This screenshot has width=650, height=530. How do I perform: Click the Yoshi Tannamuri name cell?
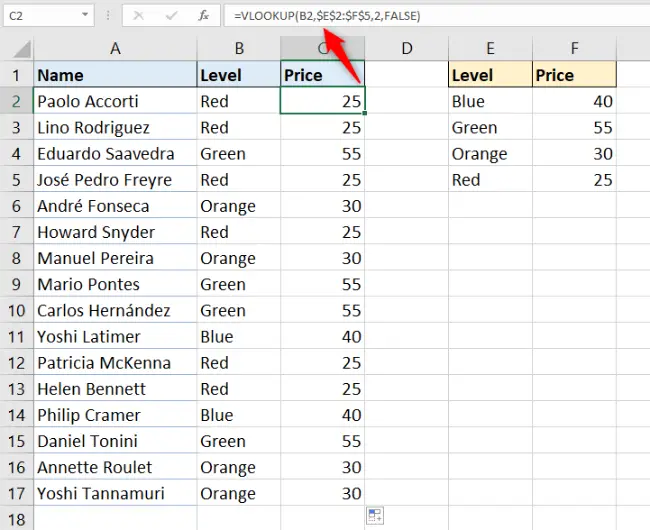point(115,494)
